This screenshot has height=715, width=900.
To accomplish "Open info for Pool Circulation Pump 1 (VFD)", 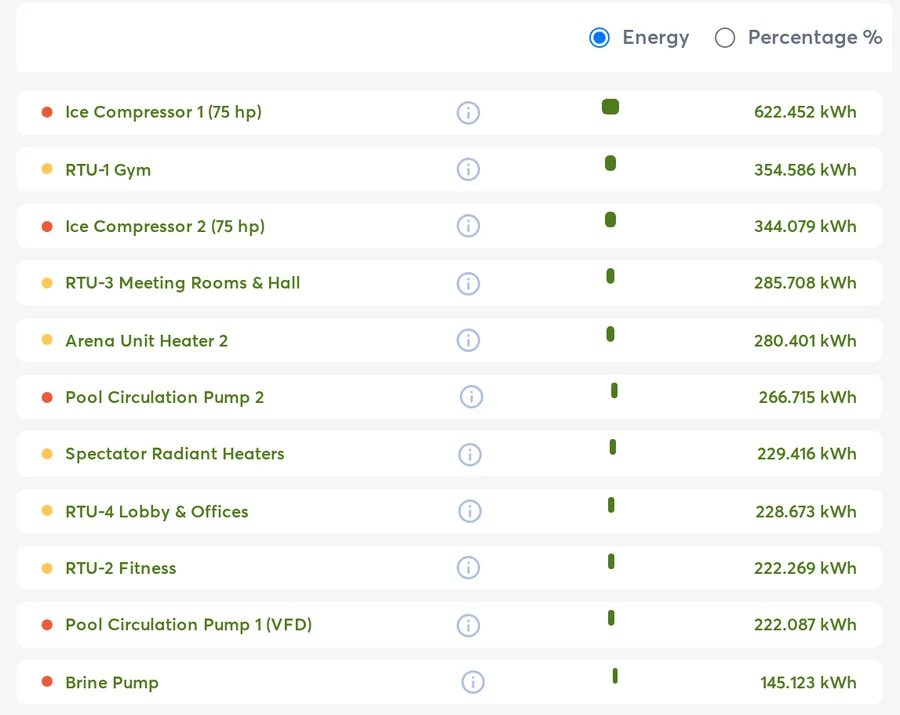I will (x=468, y=625).
